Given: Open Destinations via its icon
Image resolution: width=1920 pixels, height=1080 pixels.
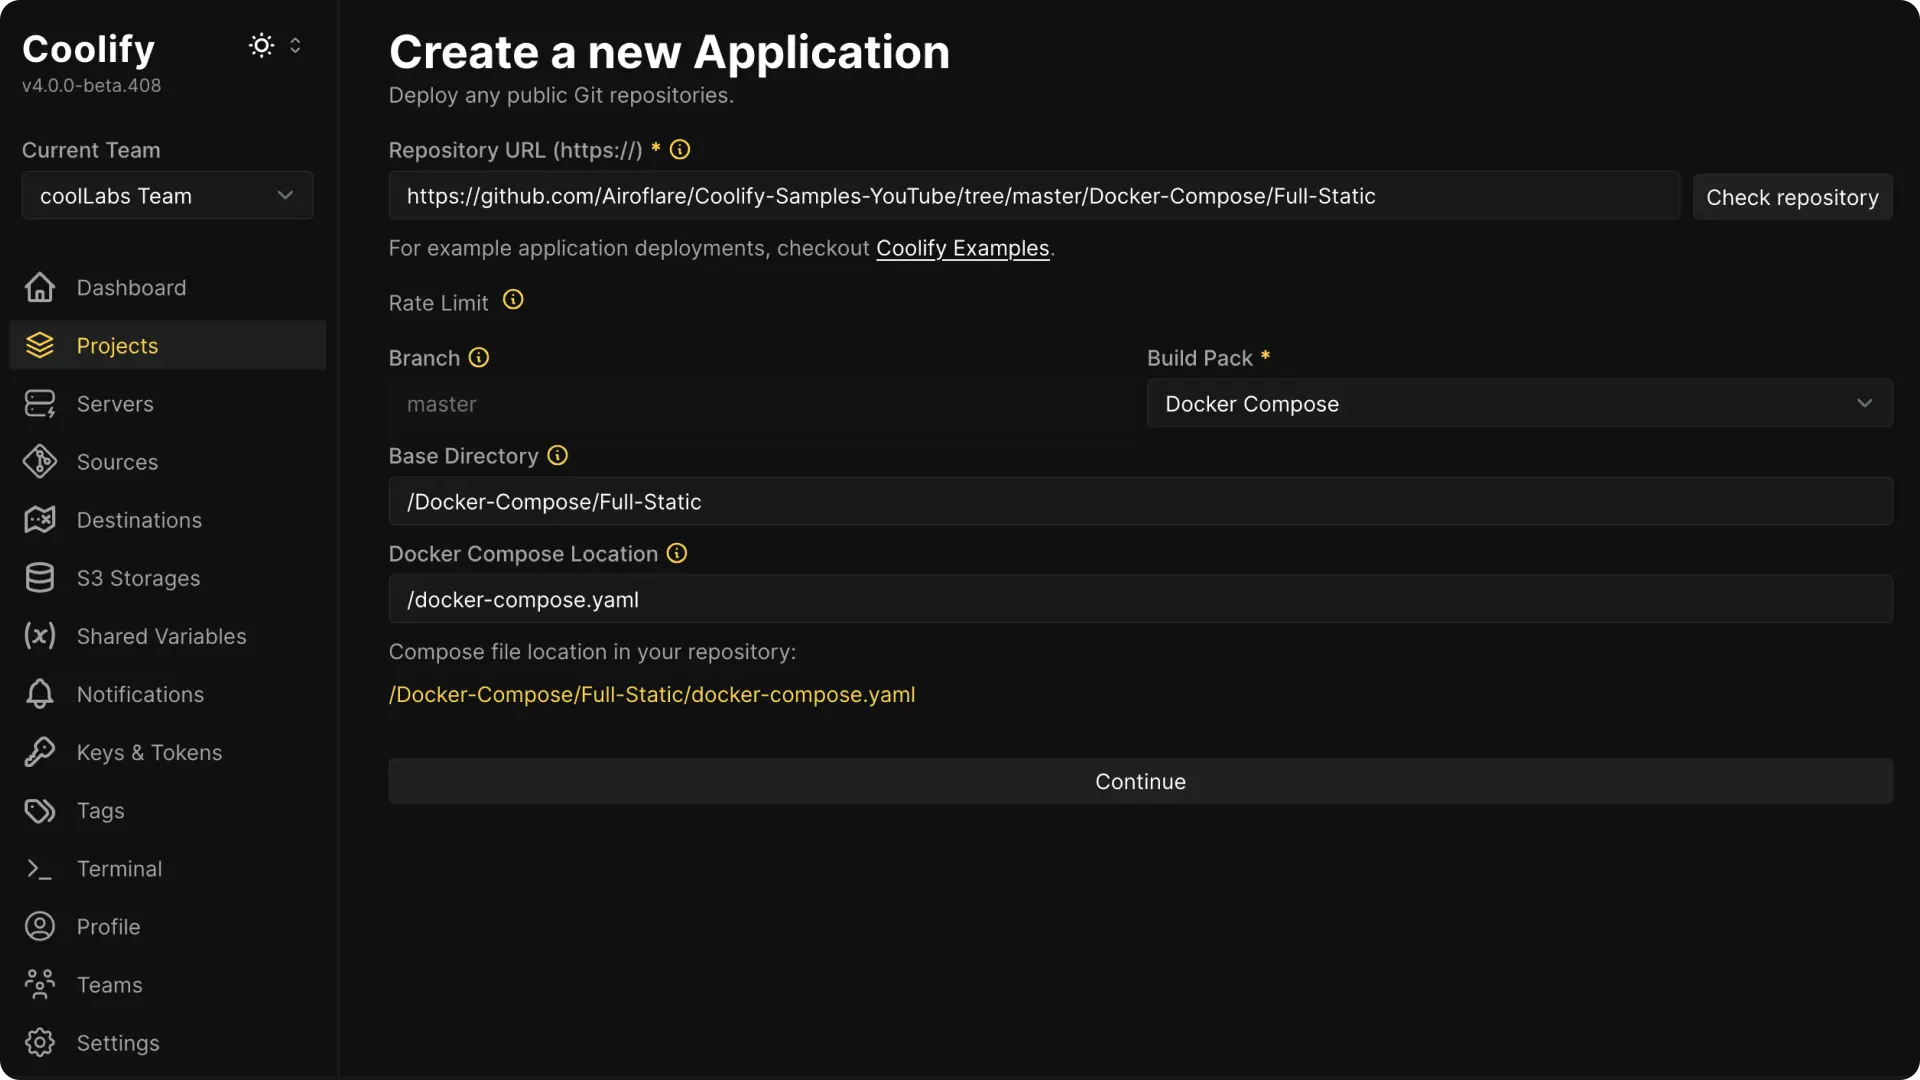Looking at the screenshot, I should [39, 519].
